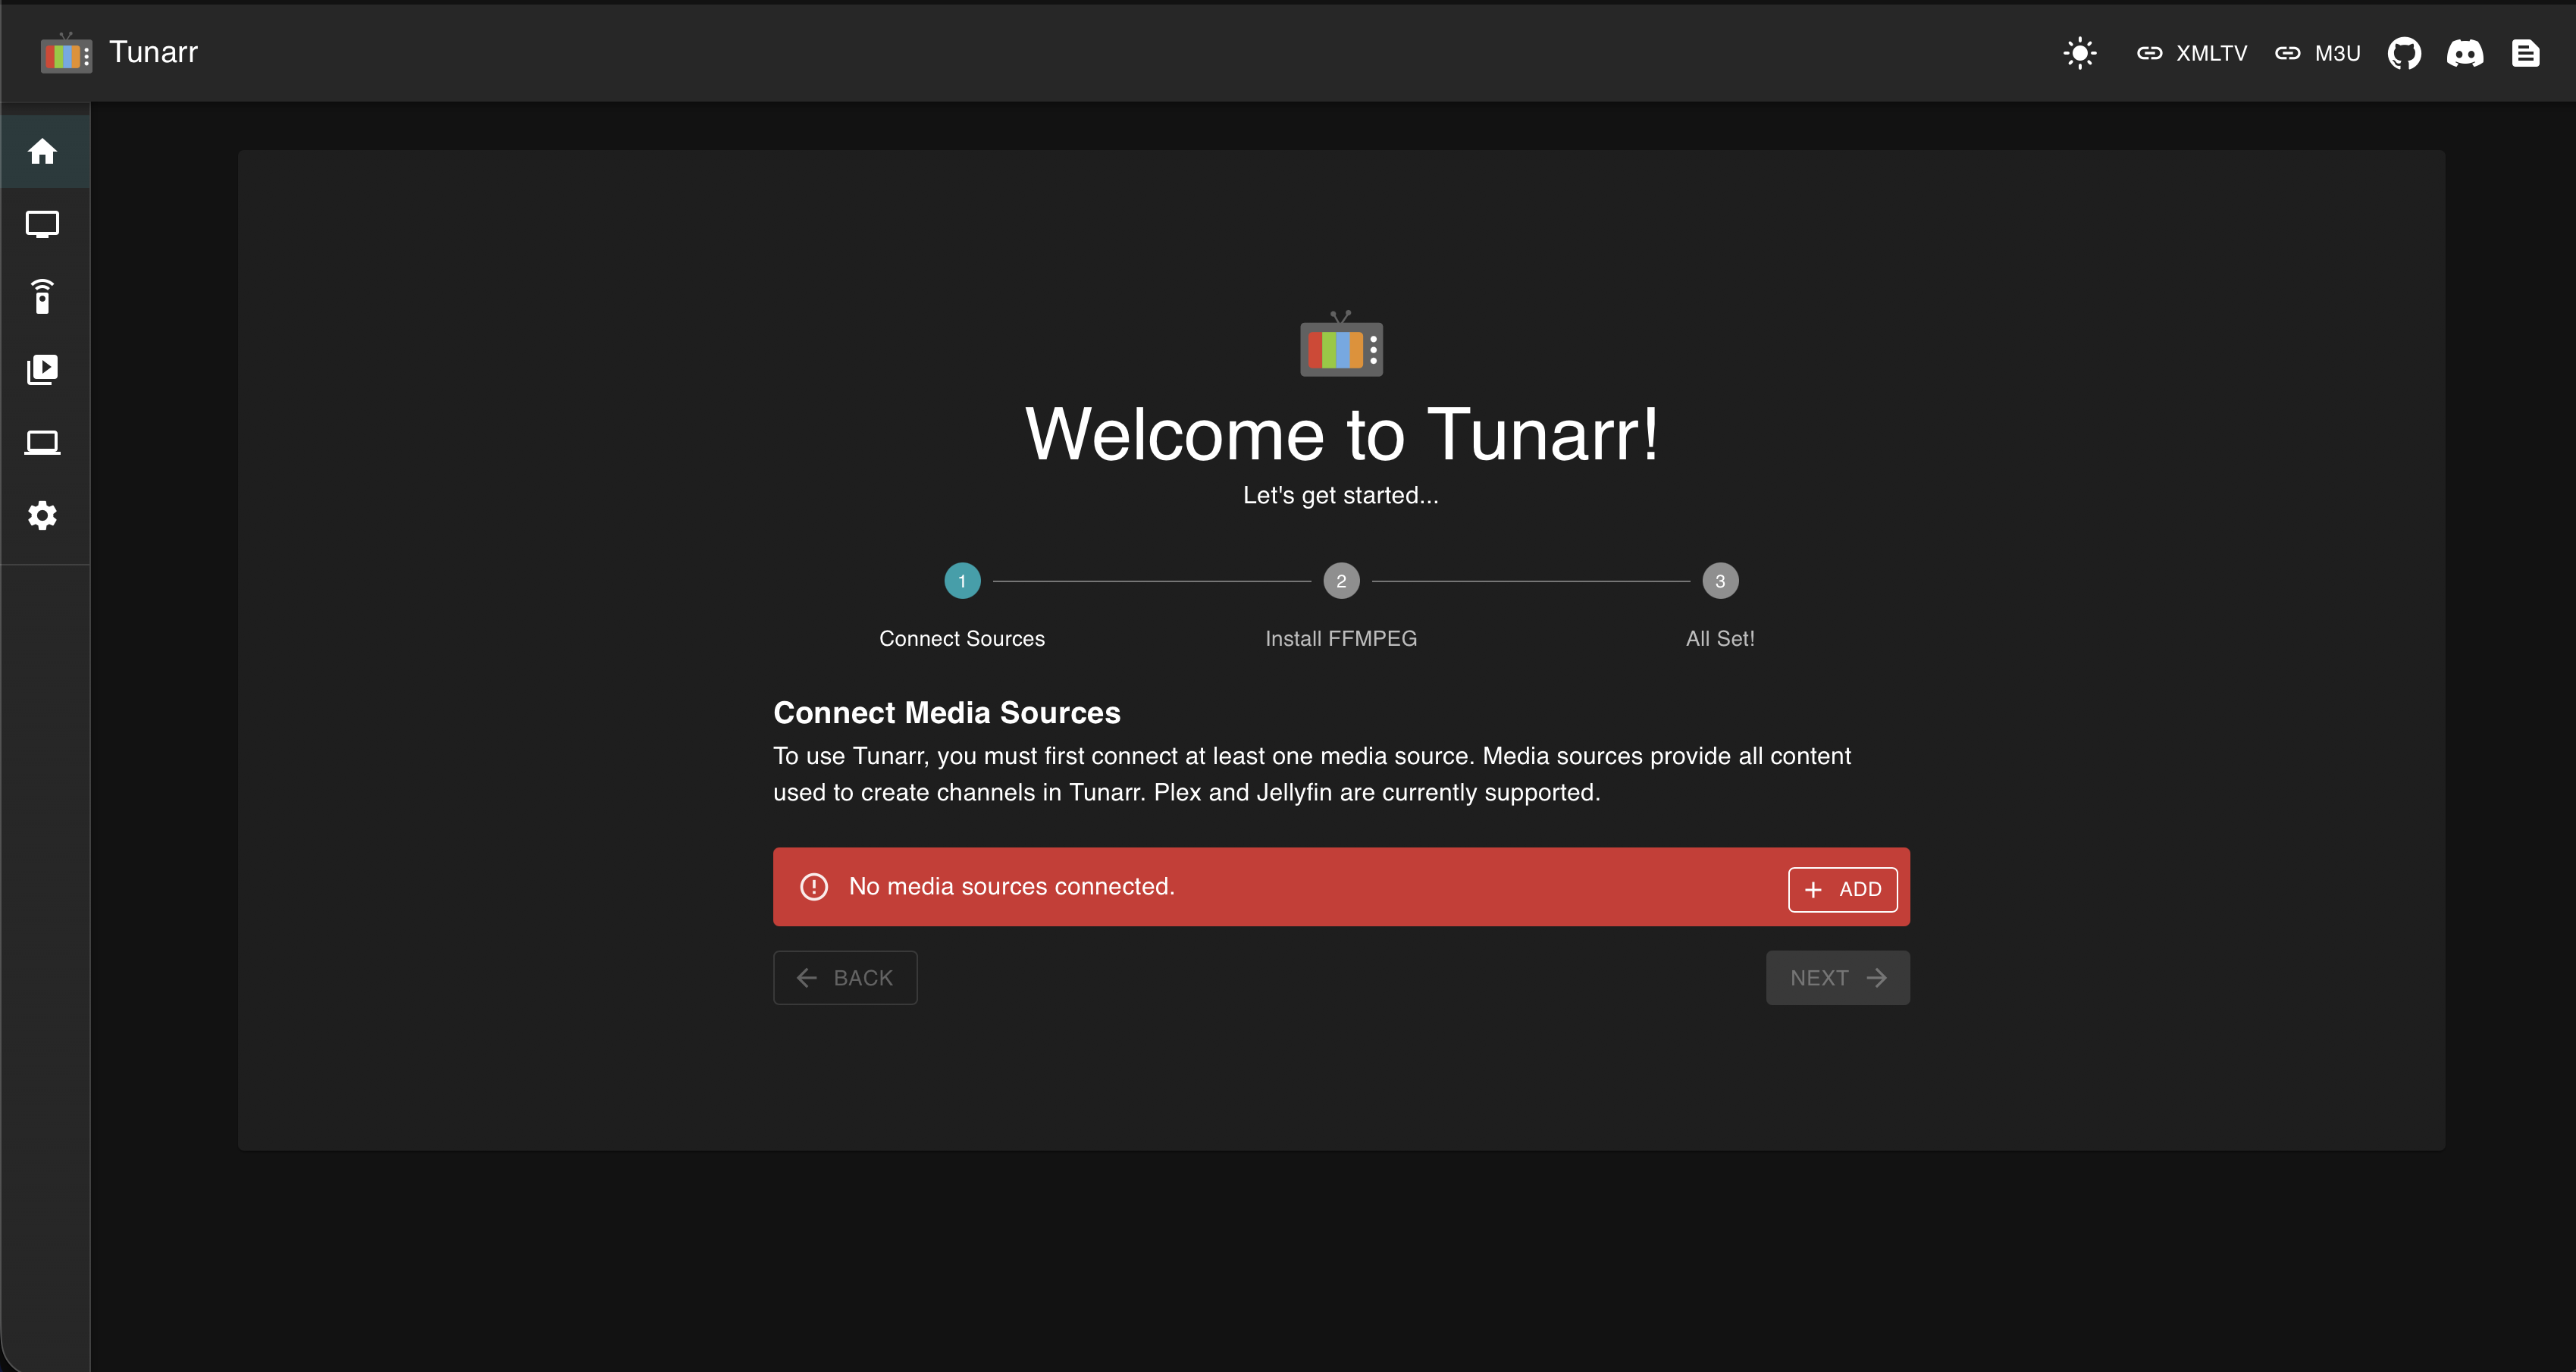The height and width of the screenshot is (1372, 2576).
Task: Open the Home sidebar icon
Action: (x=42, y=151)
